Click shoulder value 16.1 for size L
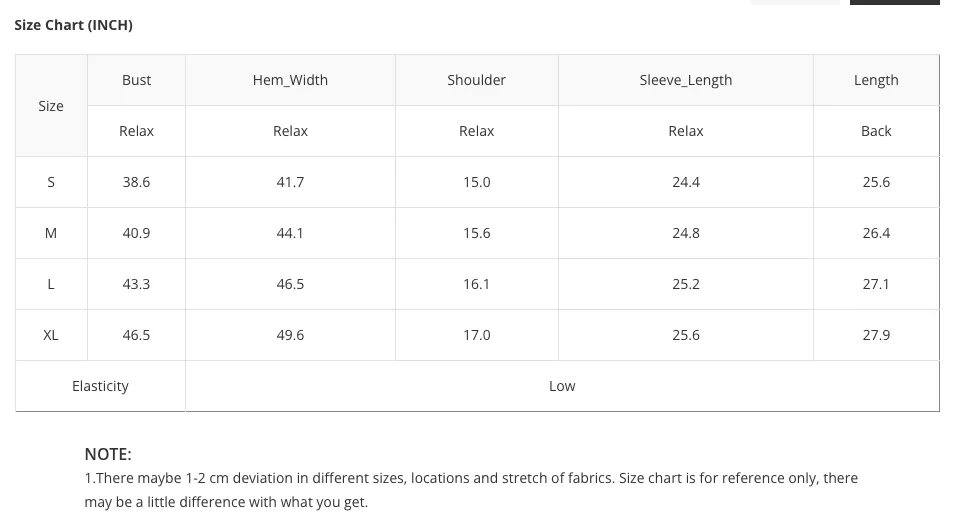Viewport: 954px width, 523px height. 476,285
